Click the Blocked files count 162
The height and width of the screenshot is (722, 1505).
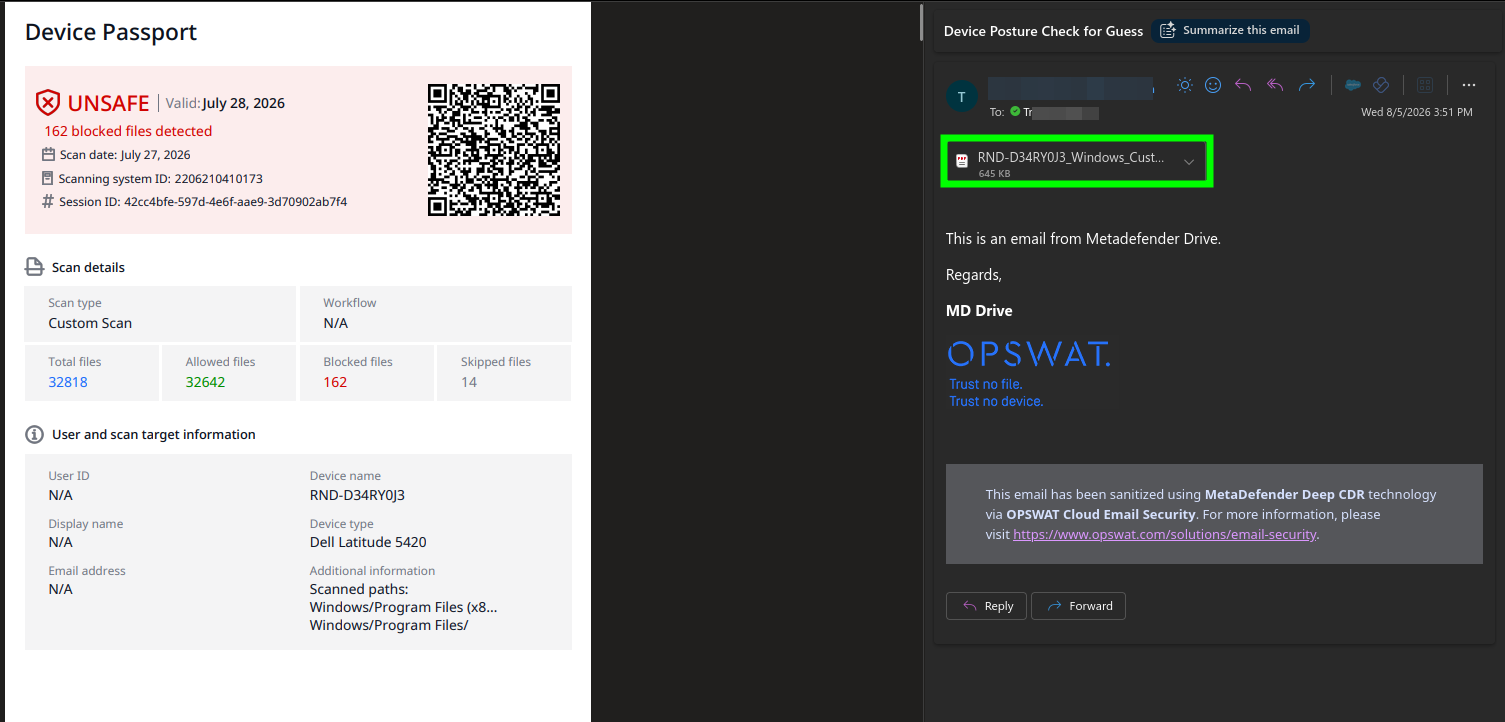pyautogui.click(x=335, y=382)
